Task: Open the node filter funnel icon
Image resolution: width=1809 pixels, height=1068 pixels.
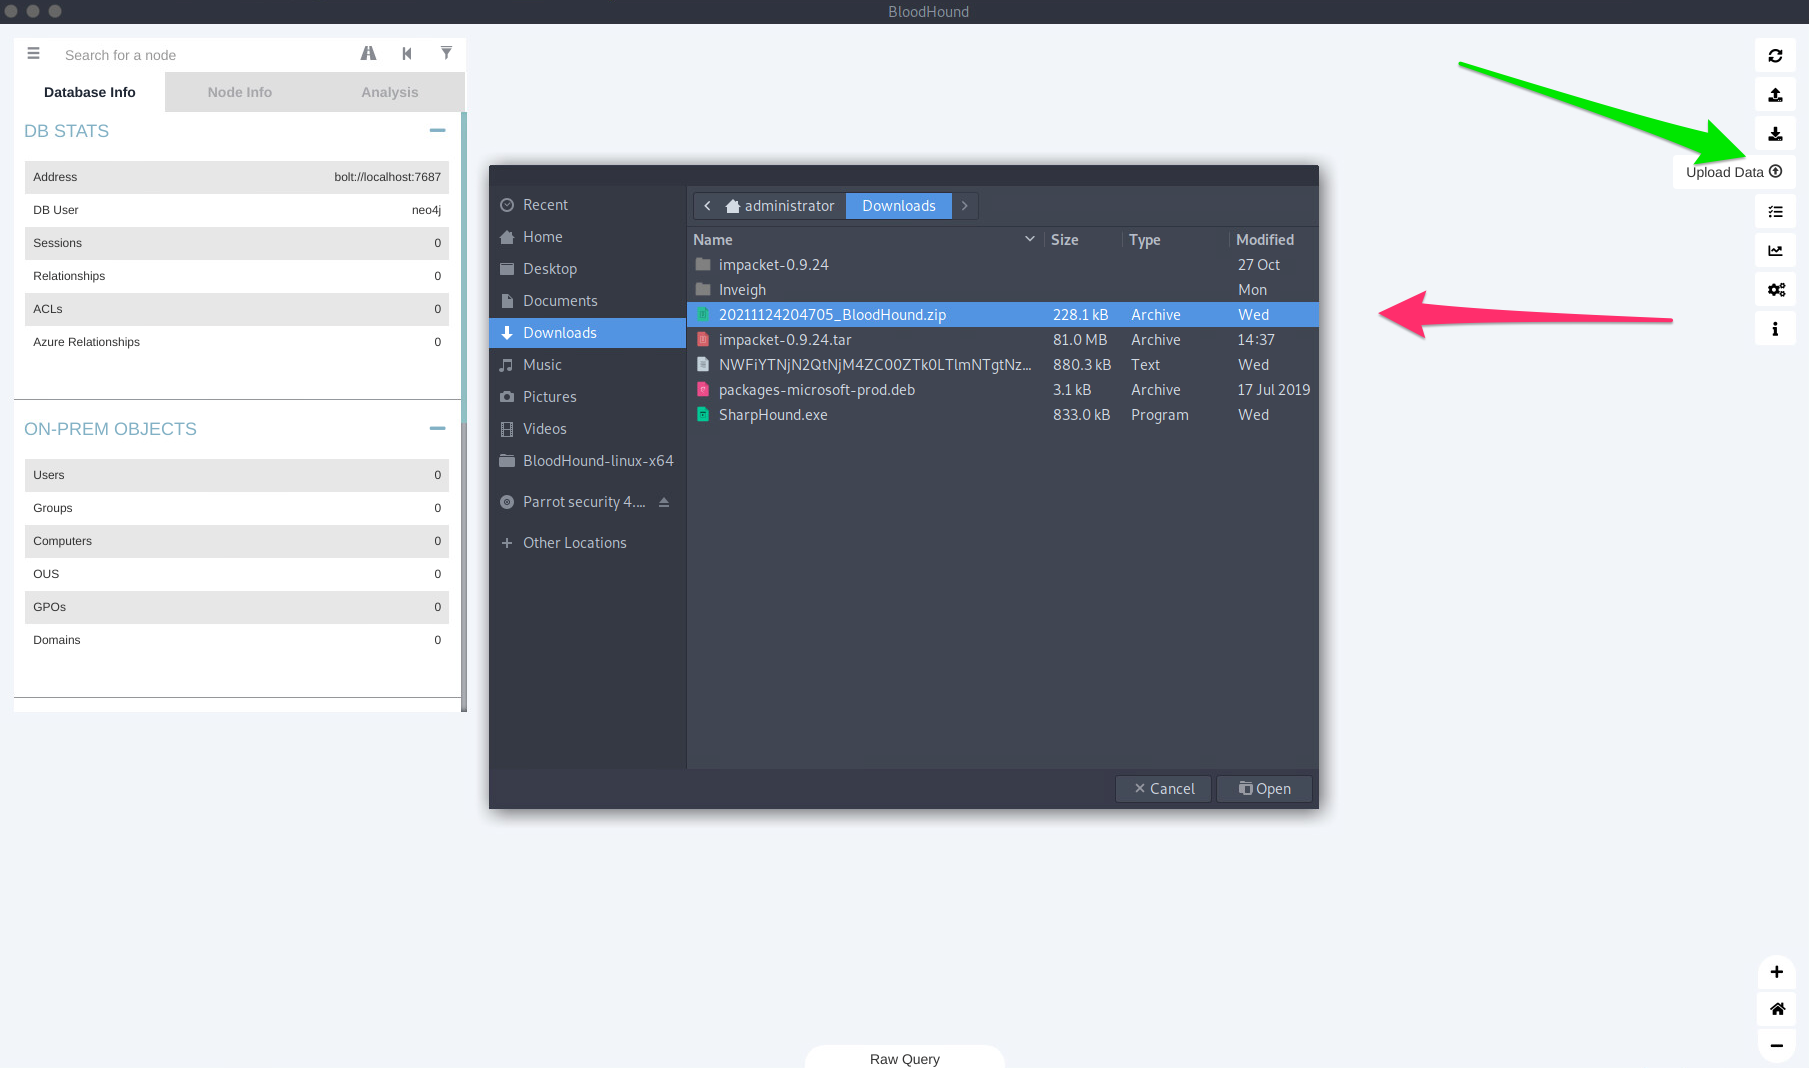Action: click(x=446, y=54)
